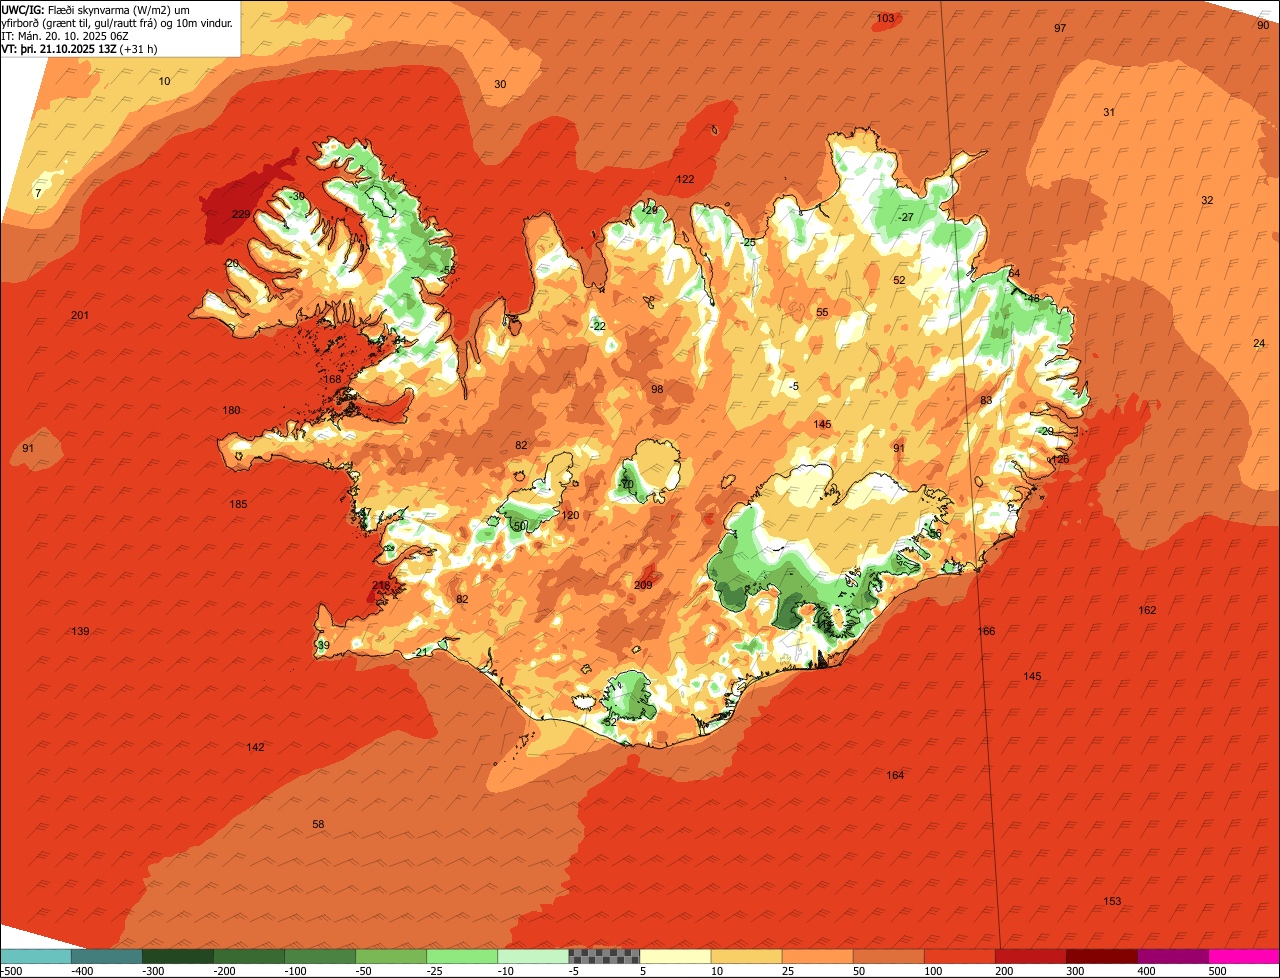
Task: Click the legend label 500
Action: 1217,971
